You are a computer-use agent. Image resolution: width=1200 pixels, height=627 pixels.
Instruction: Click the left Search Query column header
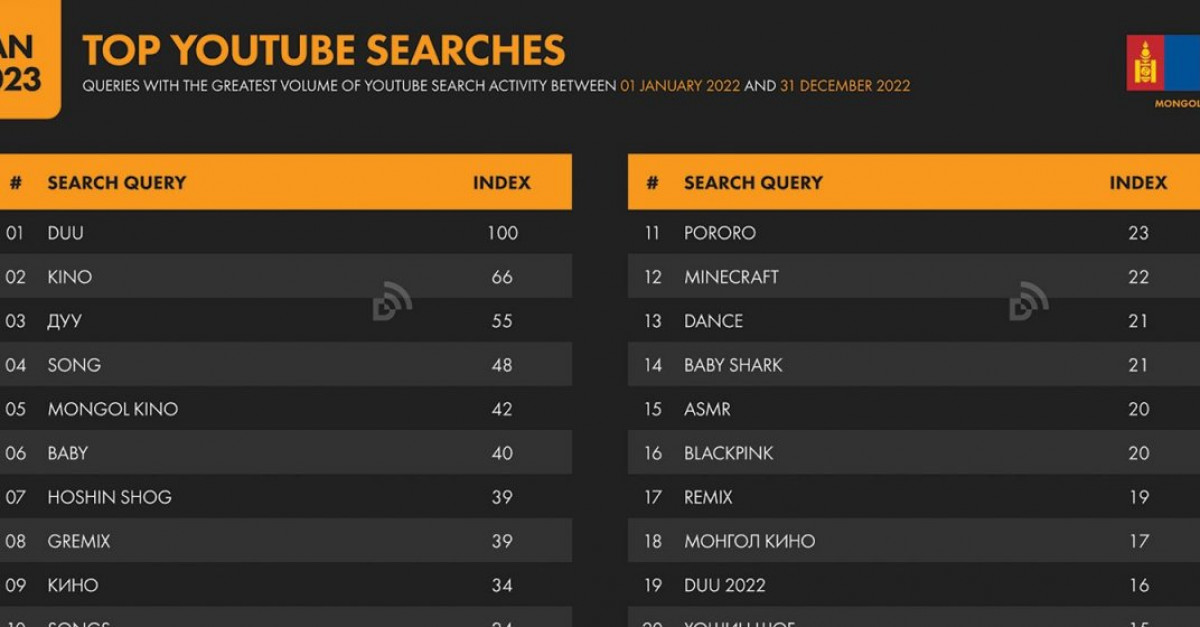tap(117, 183)
